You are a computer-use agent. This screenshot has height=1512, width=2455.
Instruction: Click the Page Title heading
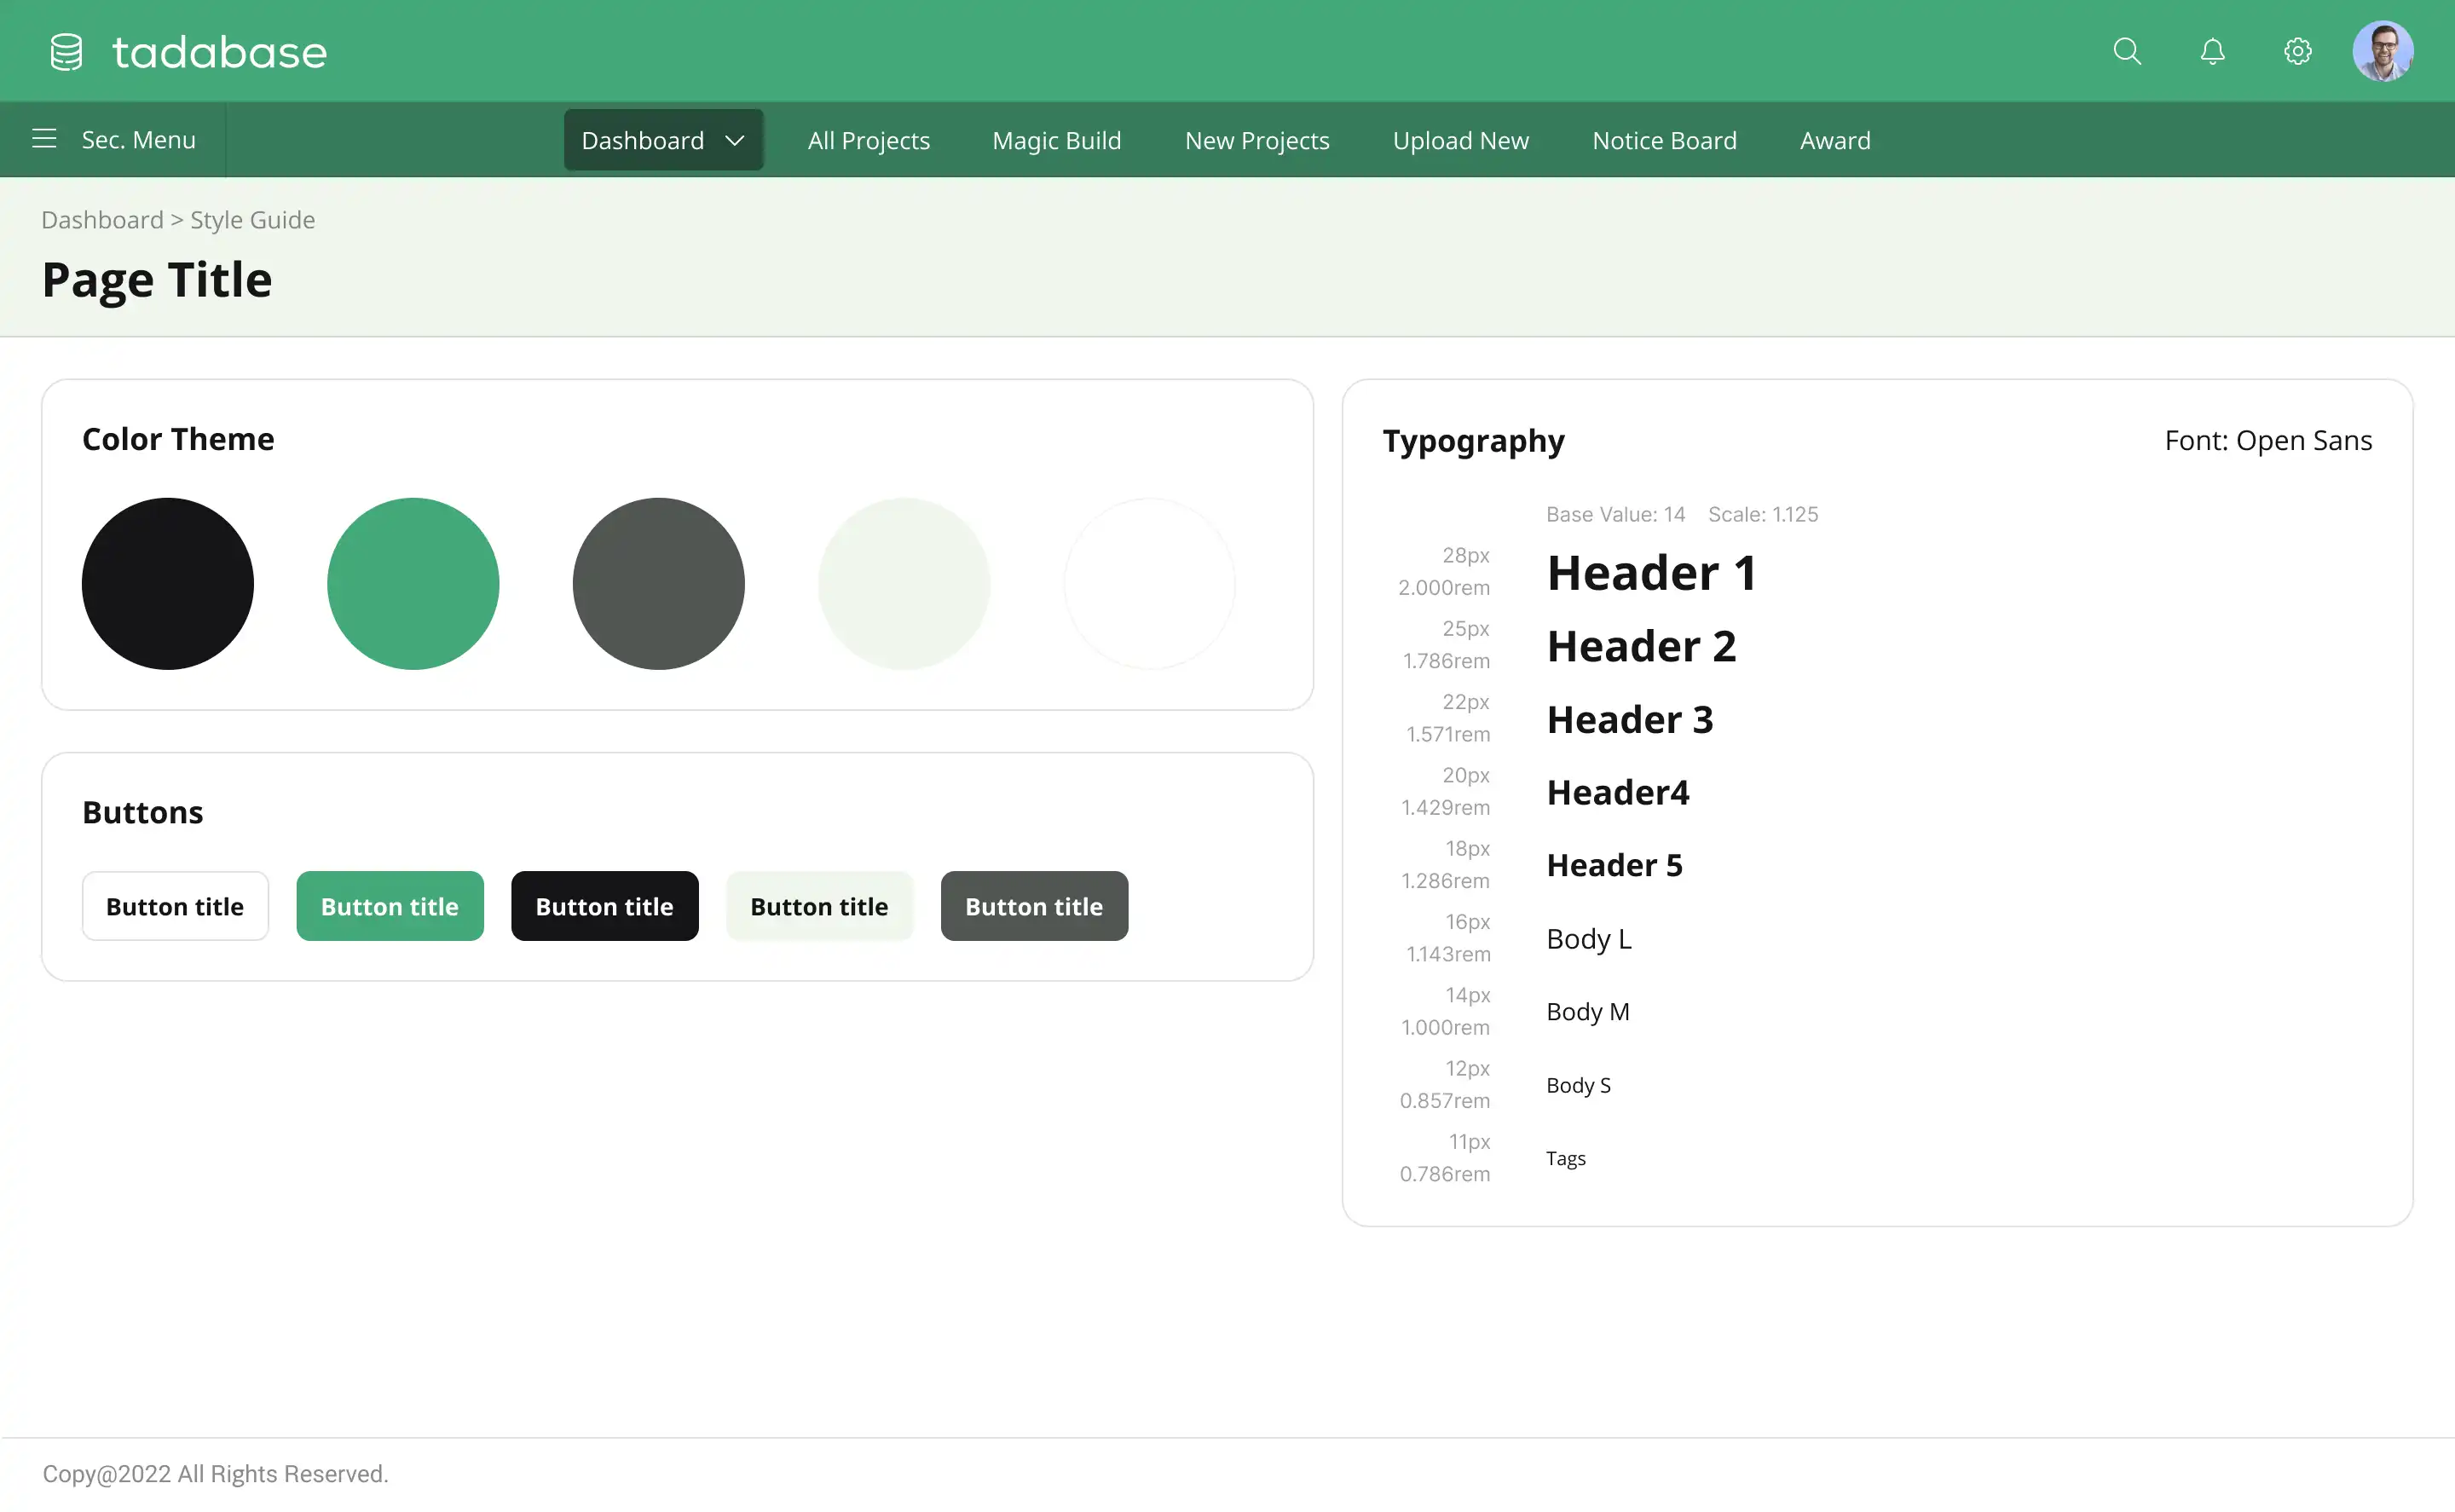pos(157,280)
